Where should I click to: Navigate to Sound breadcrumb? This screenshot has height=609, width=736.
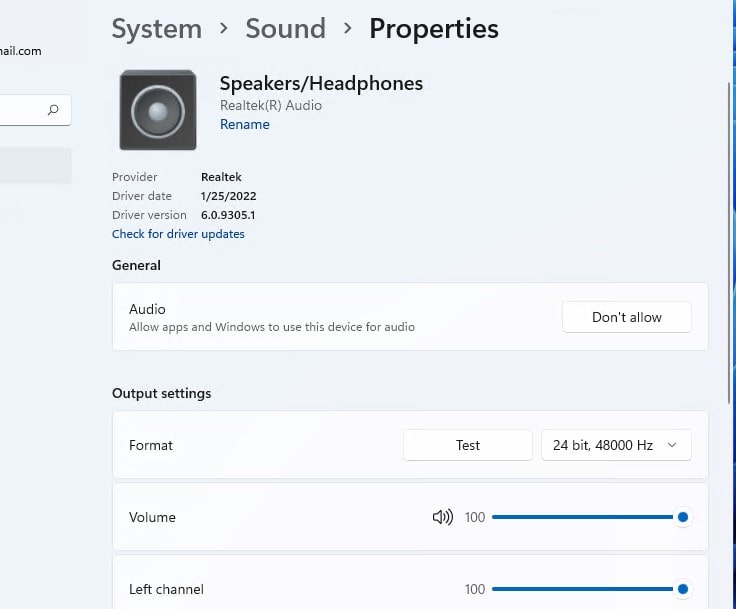click(x=285, y=29)
